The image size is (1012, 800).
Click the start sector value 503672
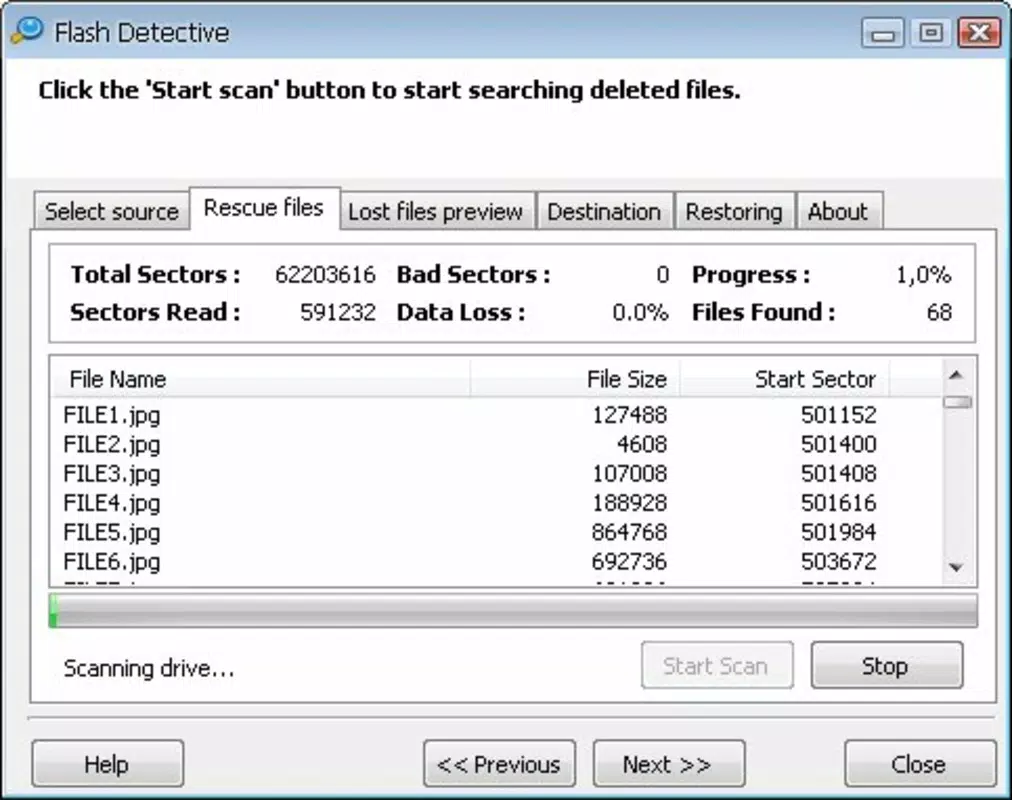(x=838, y=562)
